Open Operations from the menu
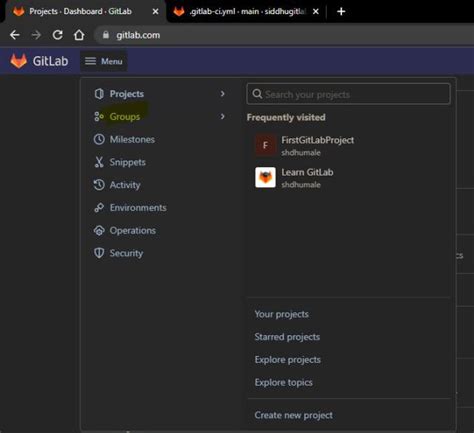The image size is (474, 433). coord(133,230)
